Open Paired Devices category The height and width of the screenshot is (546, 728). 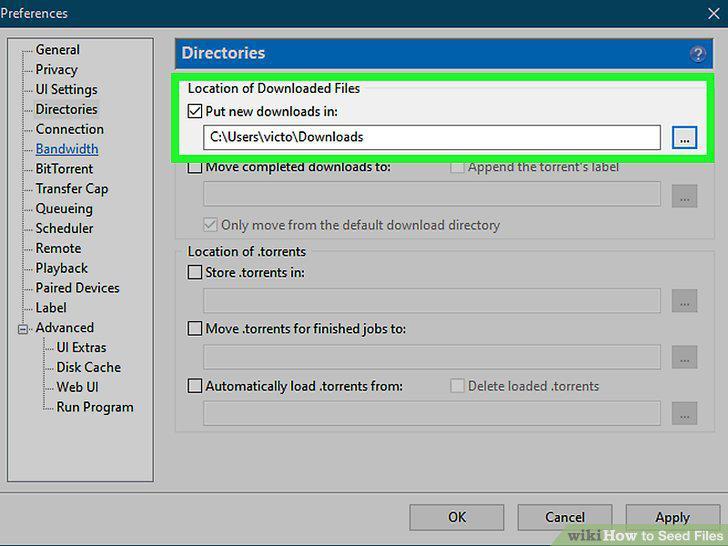[x=78, y=288]
